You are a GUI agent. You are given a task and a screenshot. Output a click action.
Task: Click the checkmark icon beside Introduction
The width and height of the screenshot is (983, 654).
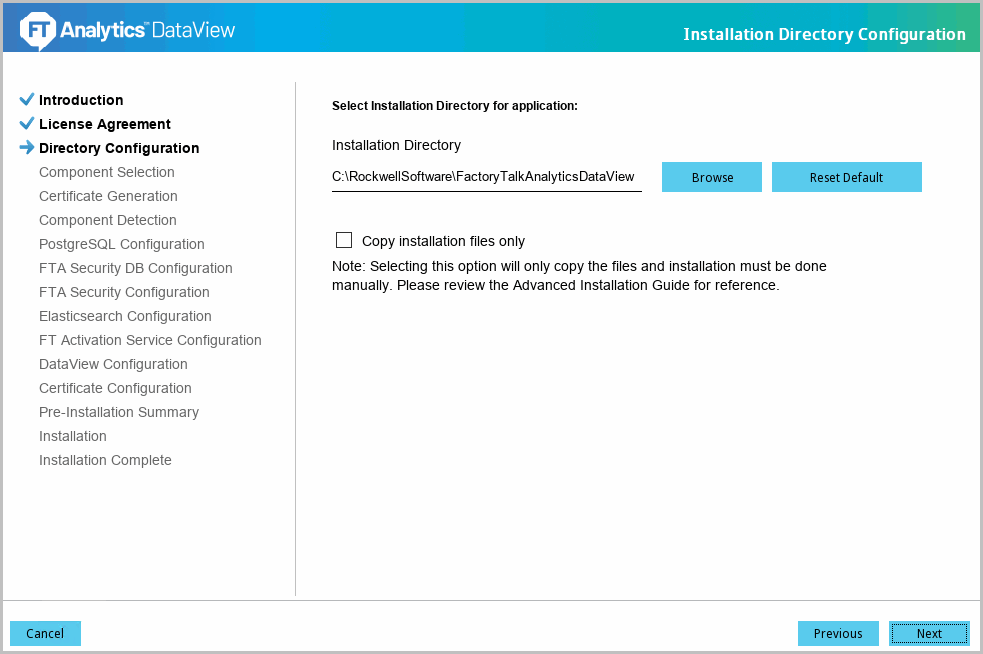(x=27, y=99)
